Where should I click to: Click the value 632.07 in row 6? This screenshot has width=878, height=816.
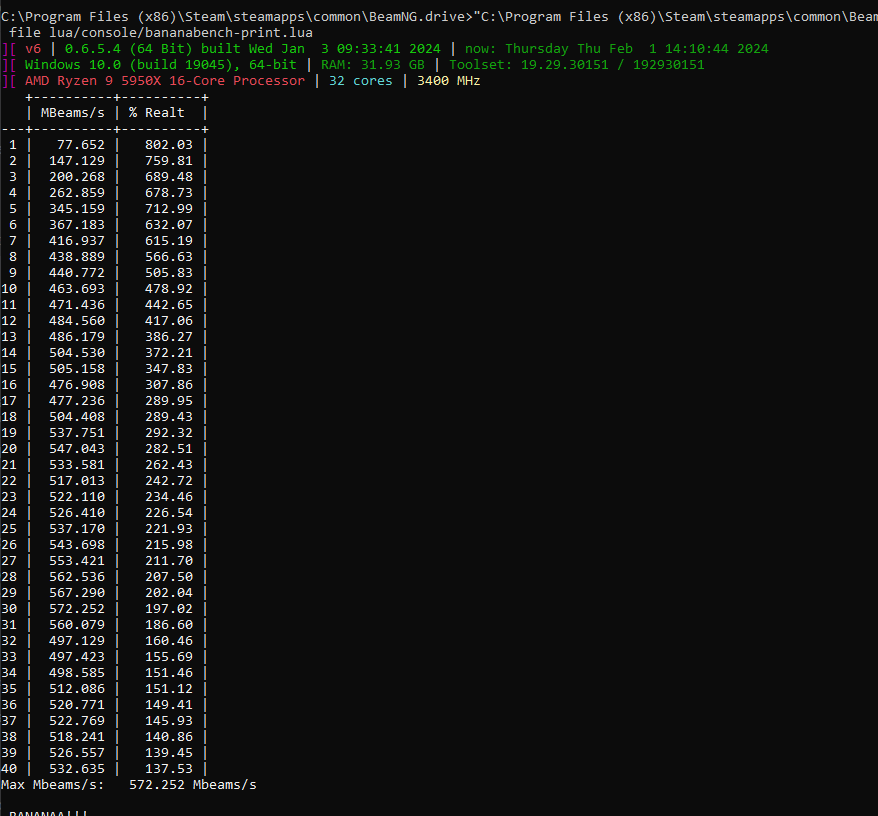coord(169,225)
